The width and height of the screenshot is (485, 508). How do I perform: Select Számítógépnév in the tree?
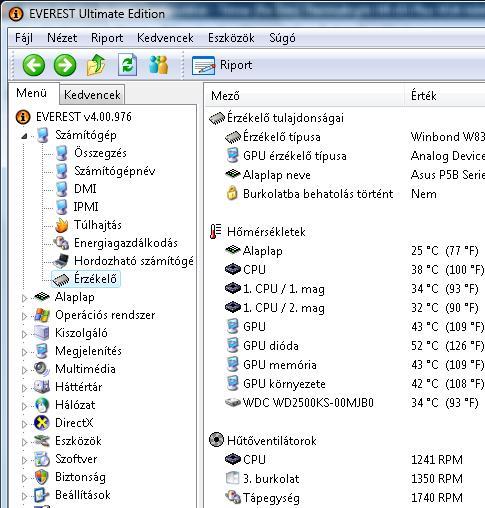(x=115, y=171)
